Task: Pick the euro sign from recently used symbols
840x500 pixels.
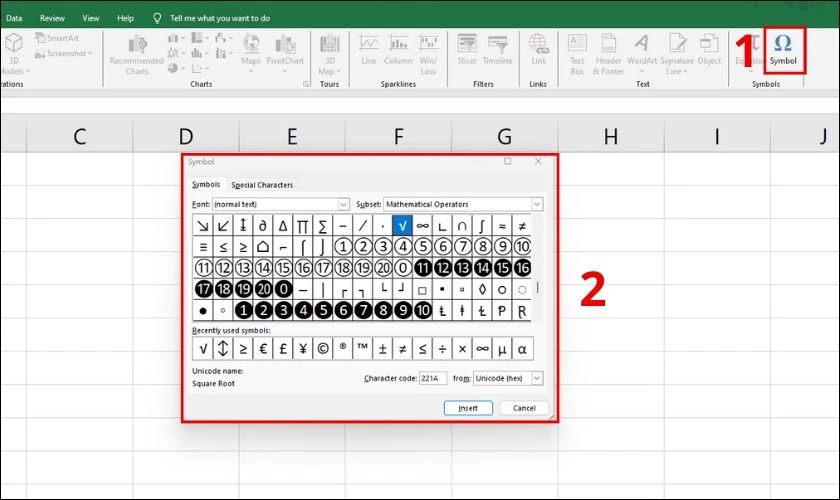Action: coord(262,349)
